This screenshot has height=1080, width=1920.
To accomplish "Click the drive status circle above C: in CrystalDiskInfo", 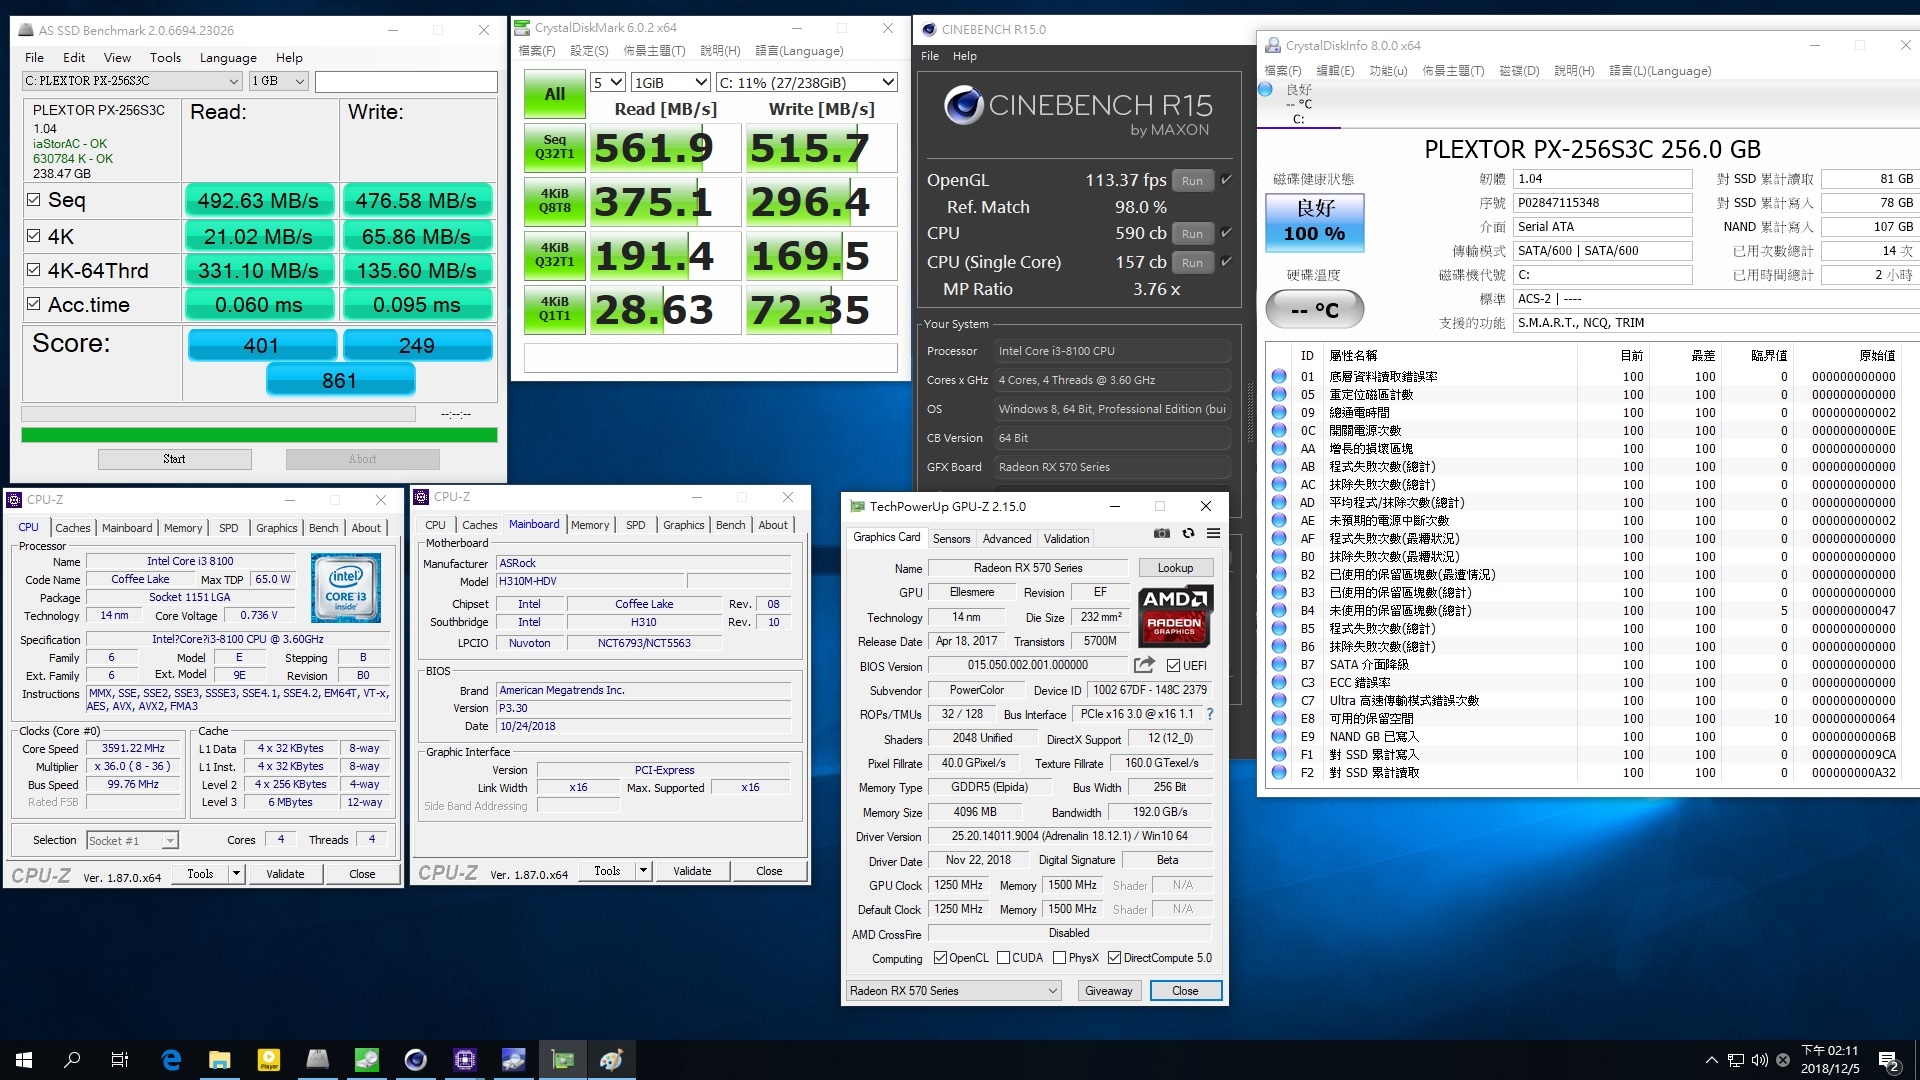I will point(1265,90).
